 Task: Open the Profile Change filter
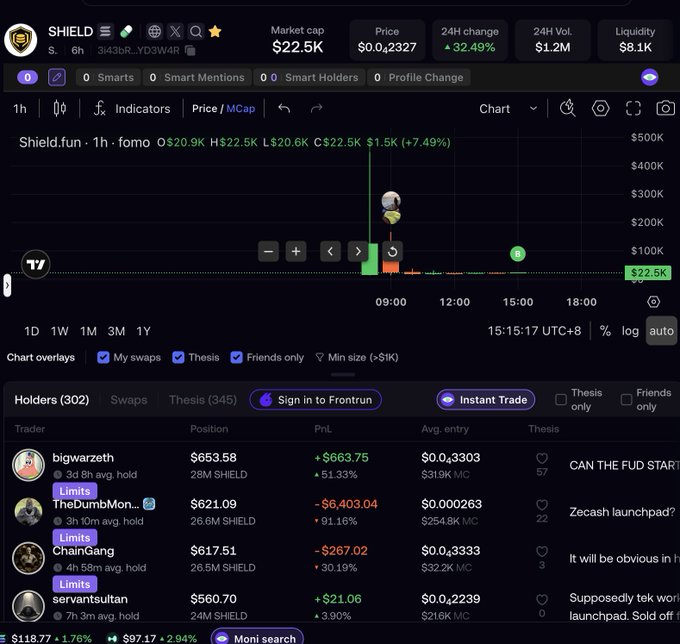point(419,78)
